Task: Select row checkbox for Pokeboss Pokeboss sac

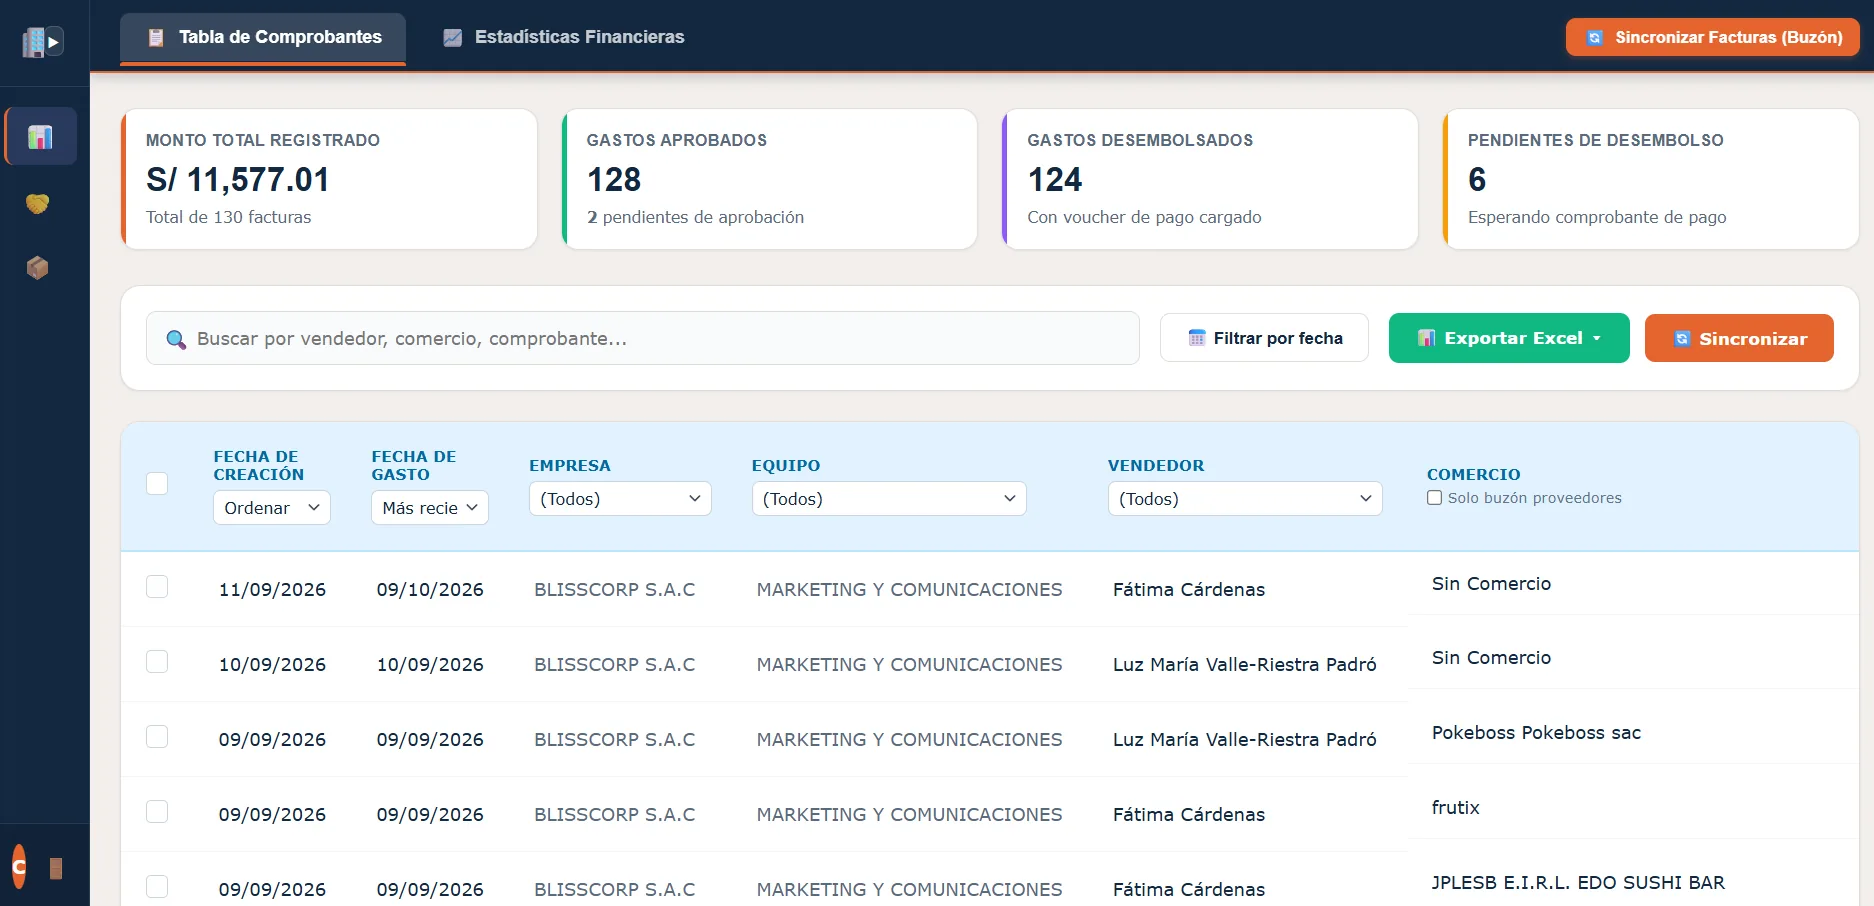Action: [157, 737]
